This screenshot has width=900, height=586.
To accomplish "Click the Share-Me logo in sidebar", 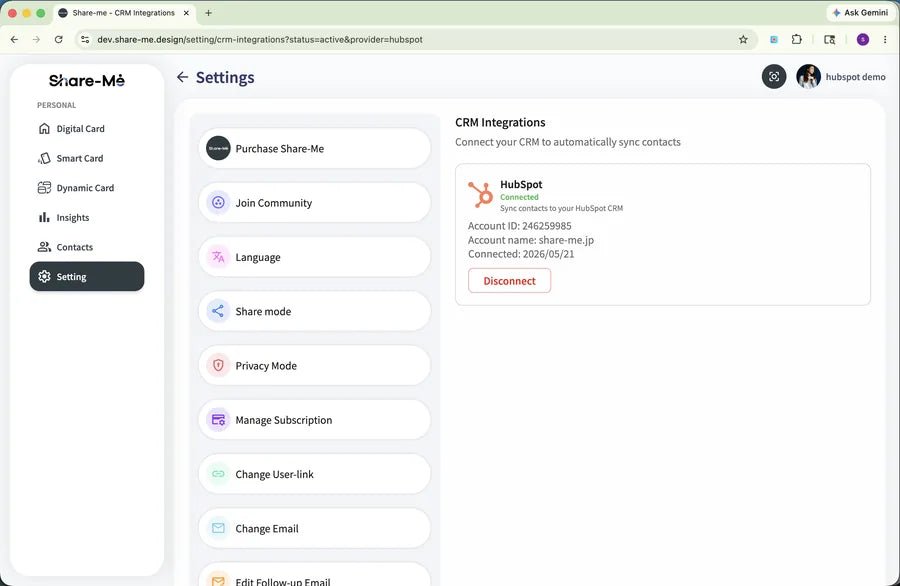I will tap(87, 80).
